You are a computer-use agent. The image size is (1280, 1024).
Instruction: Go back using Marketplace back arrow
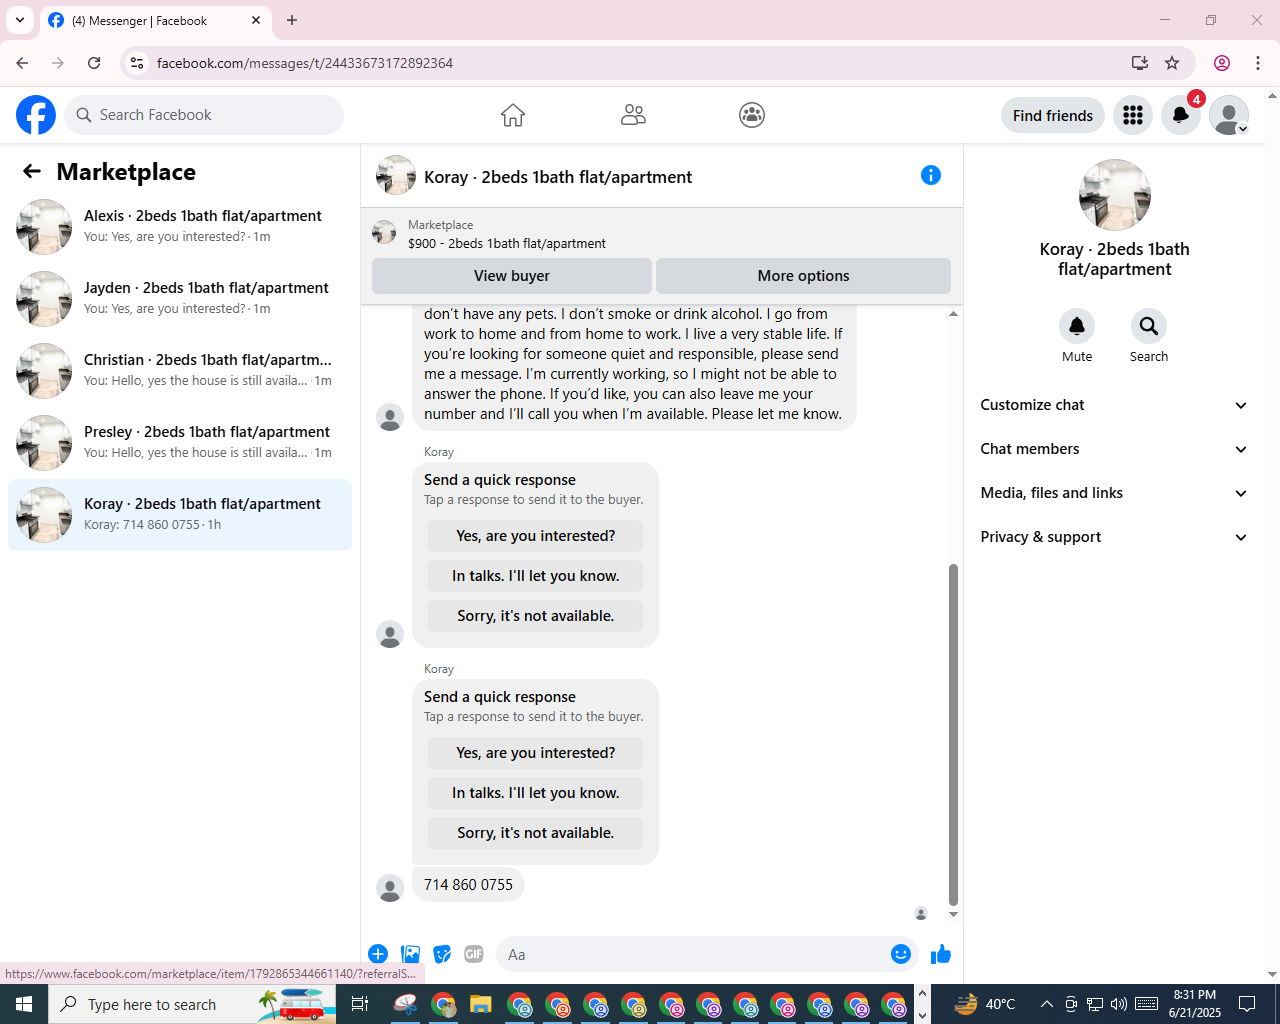[x=32, y=171]
